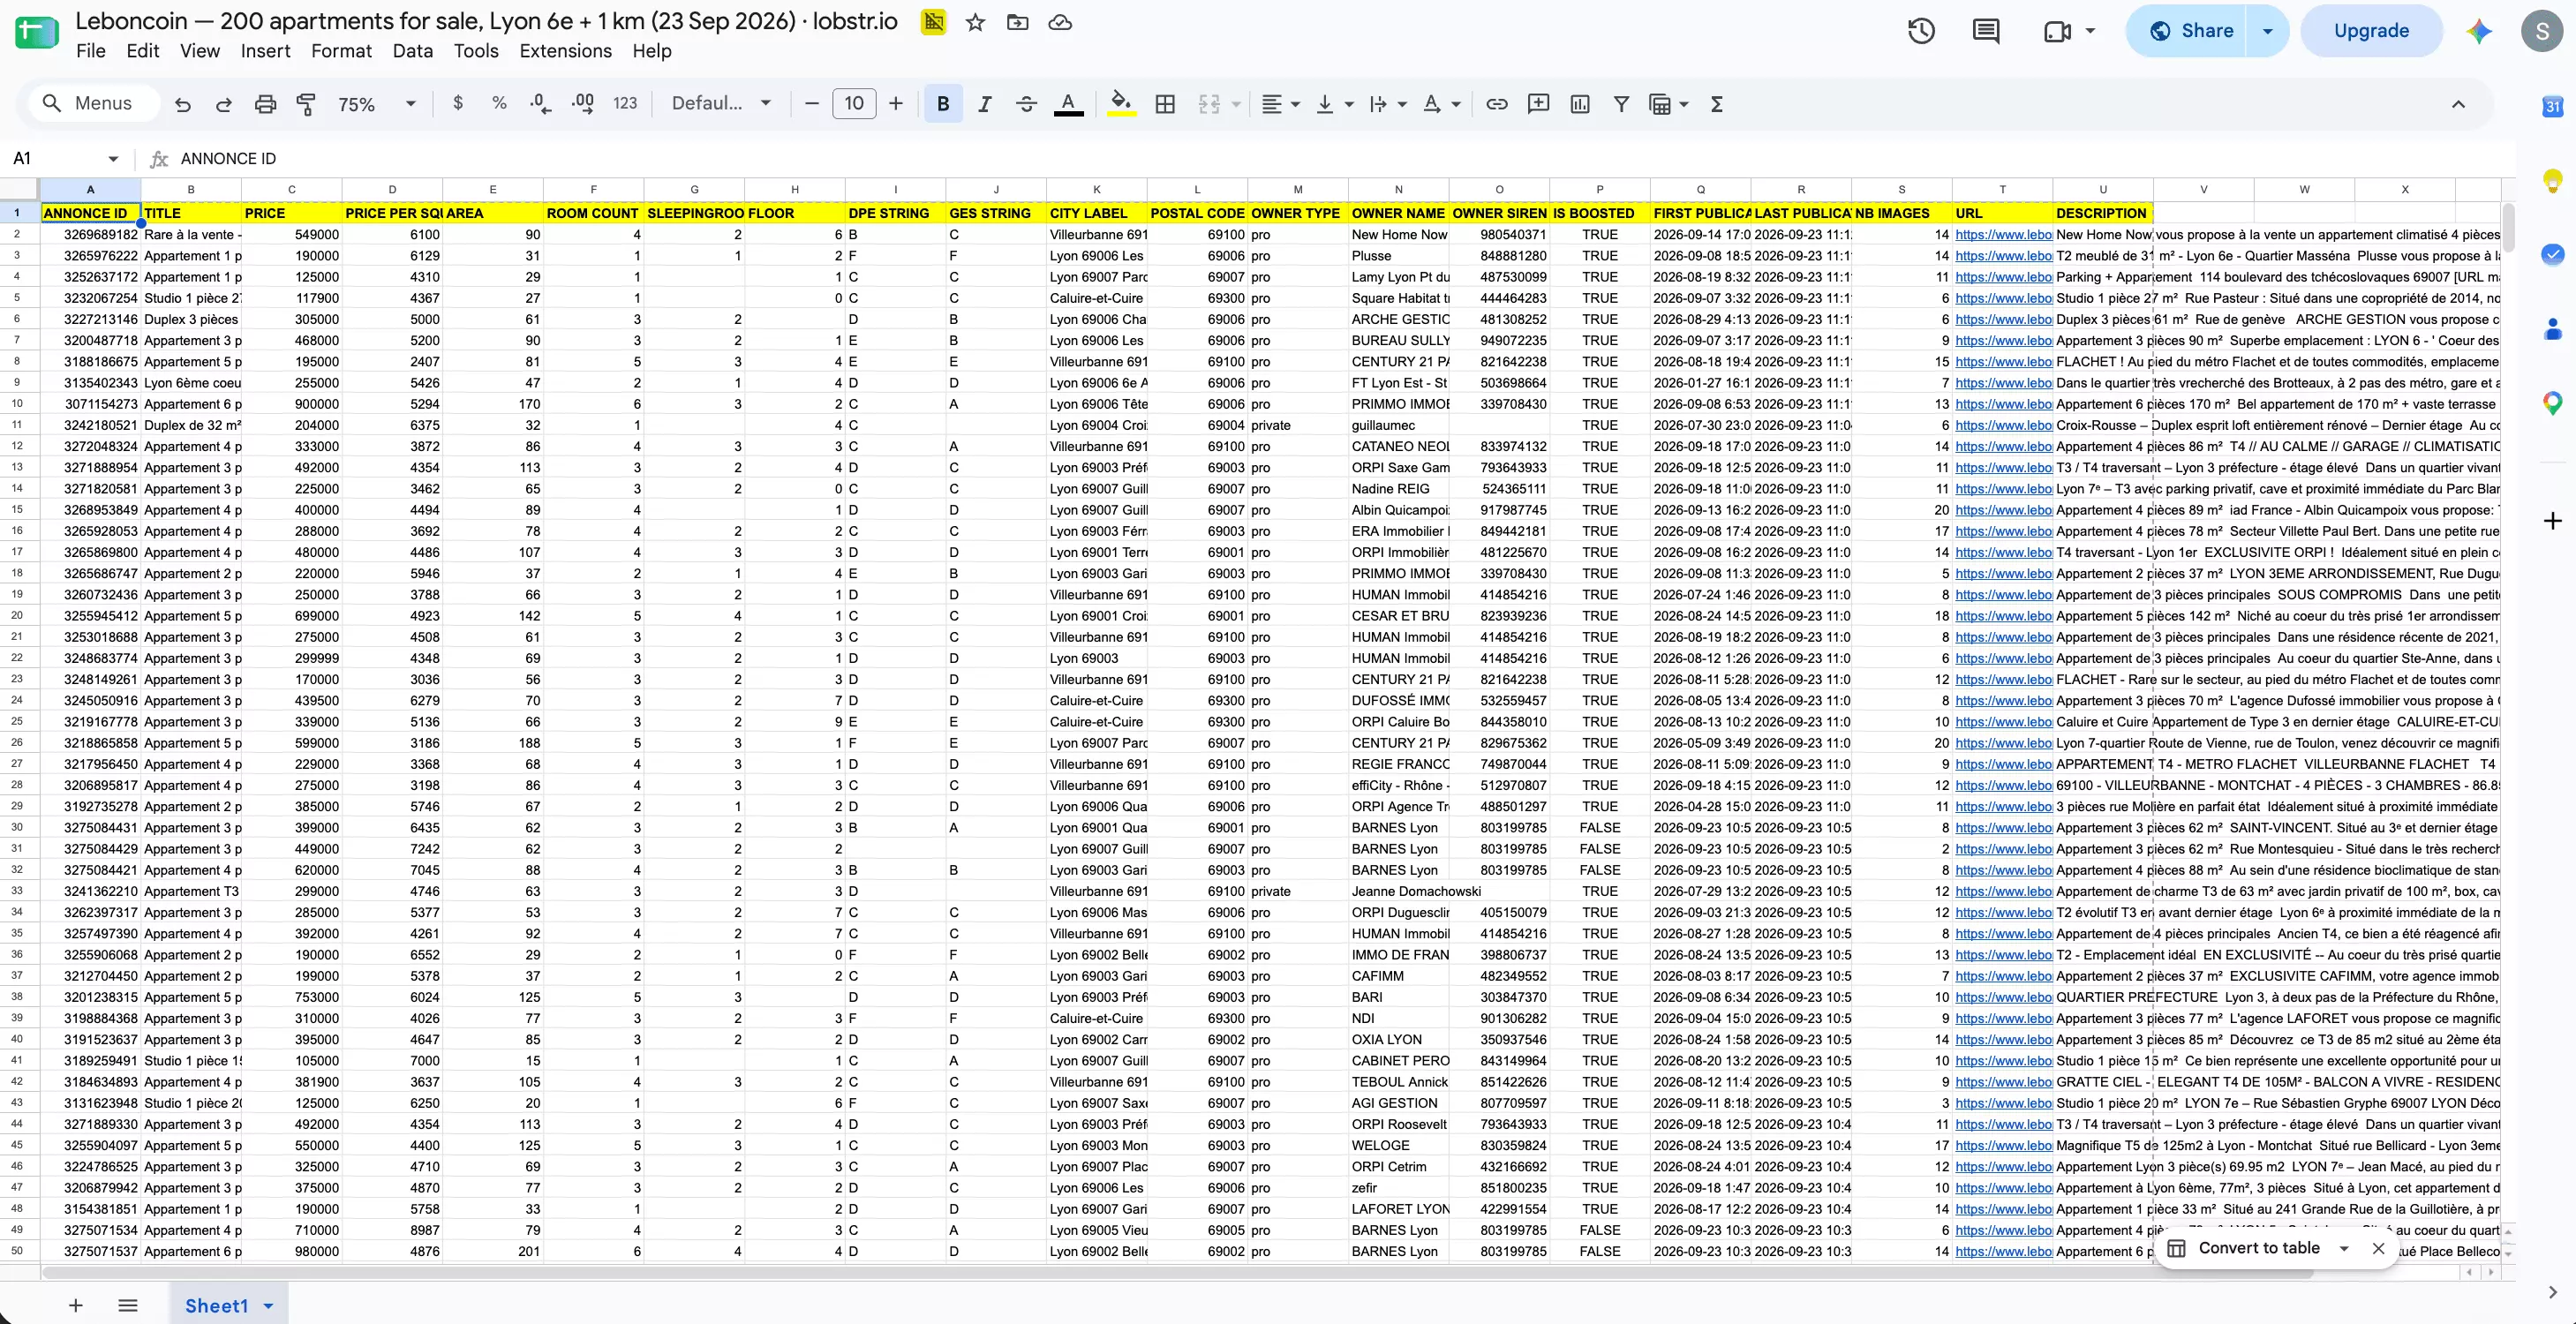
Task: Open the Gemini assistant
Action: click(x=2479, y=31)
